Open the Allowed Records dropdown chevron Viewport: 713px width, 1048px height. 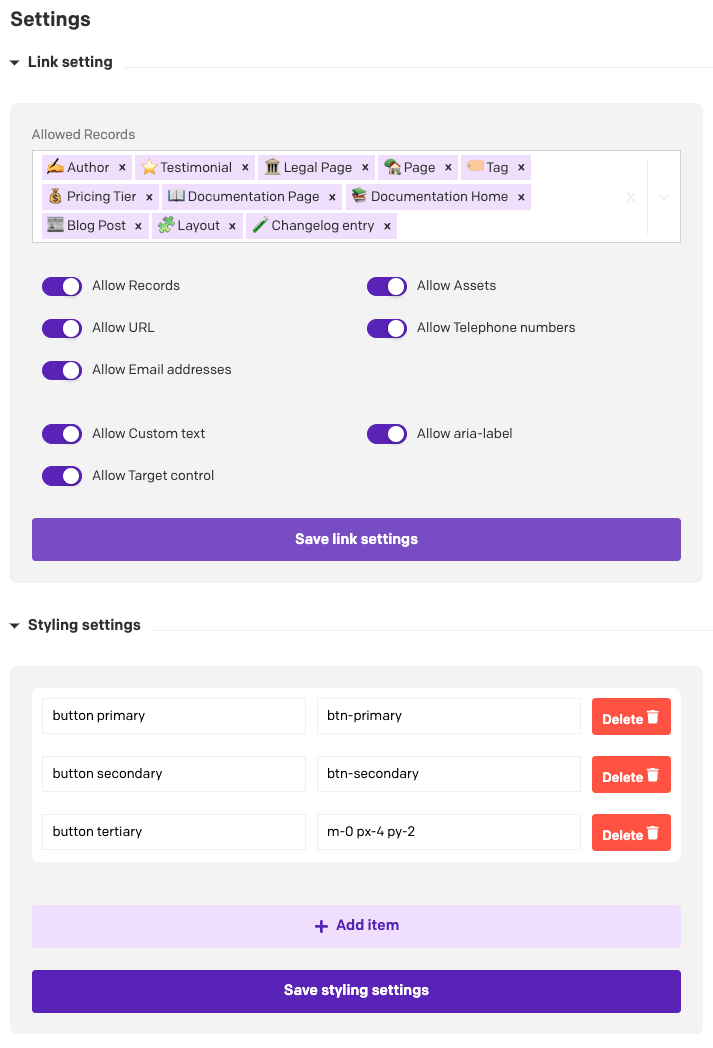coord(663,196)
